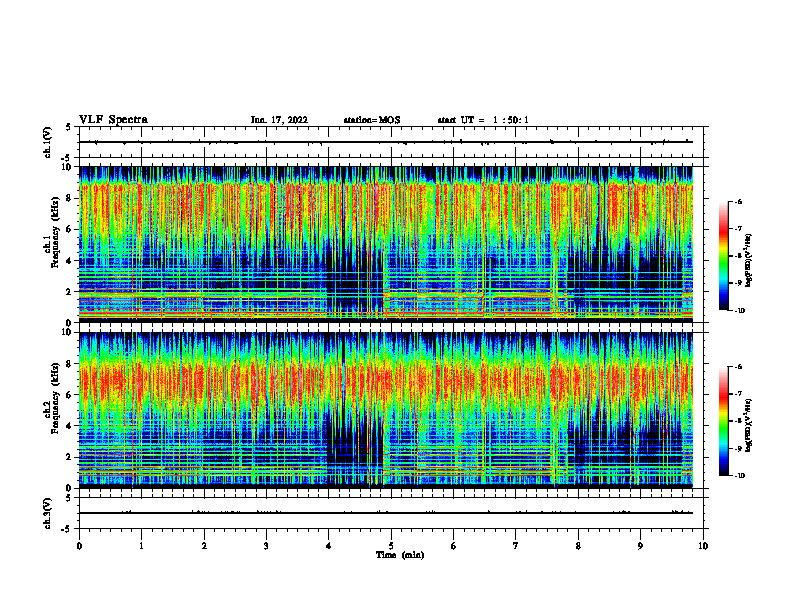Click the ch.1 spectrogram color scale bar
Image resolution: width=792 pixels, height=612 pixels.
click(724, 256)
